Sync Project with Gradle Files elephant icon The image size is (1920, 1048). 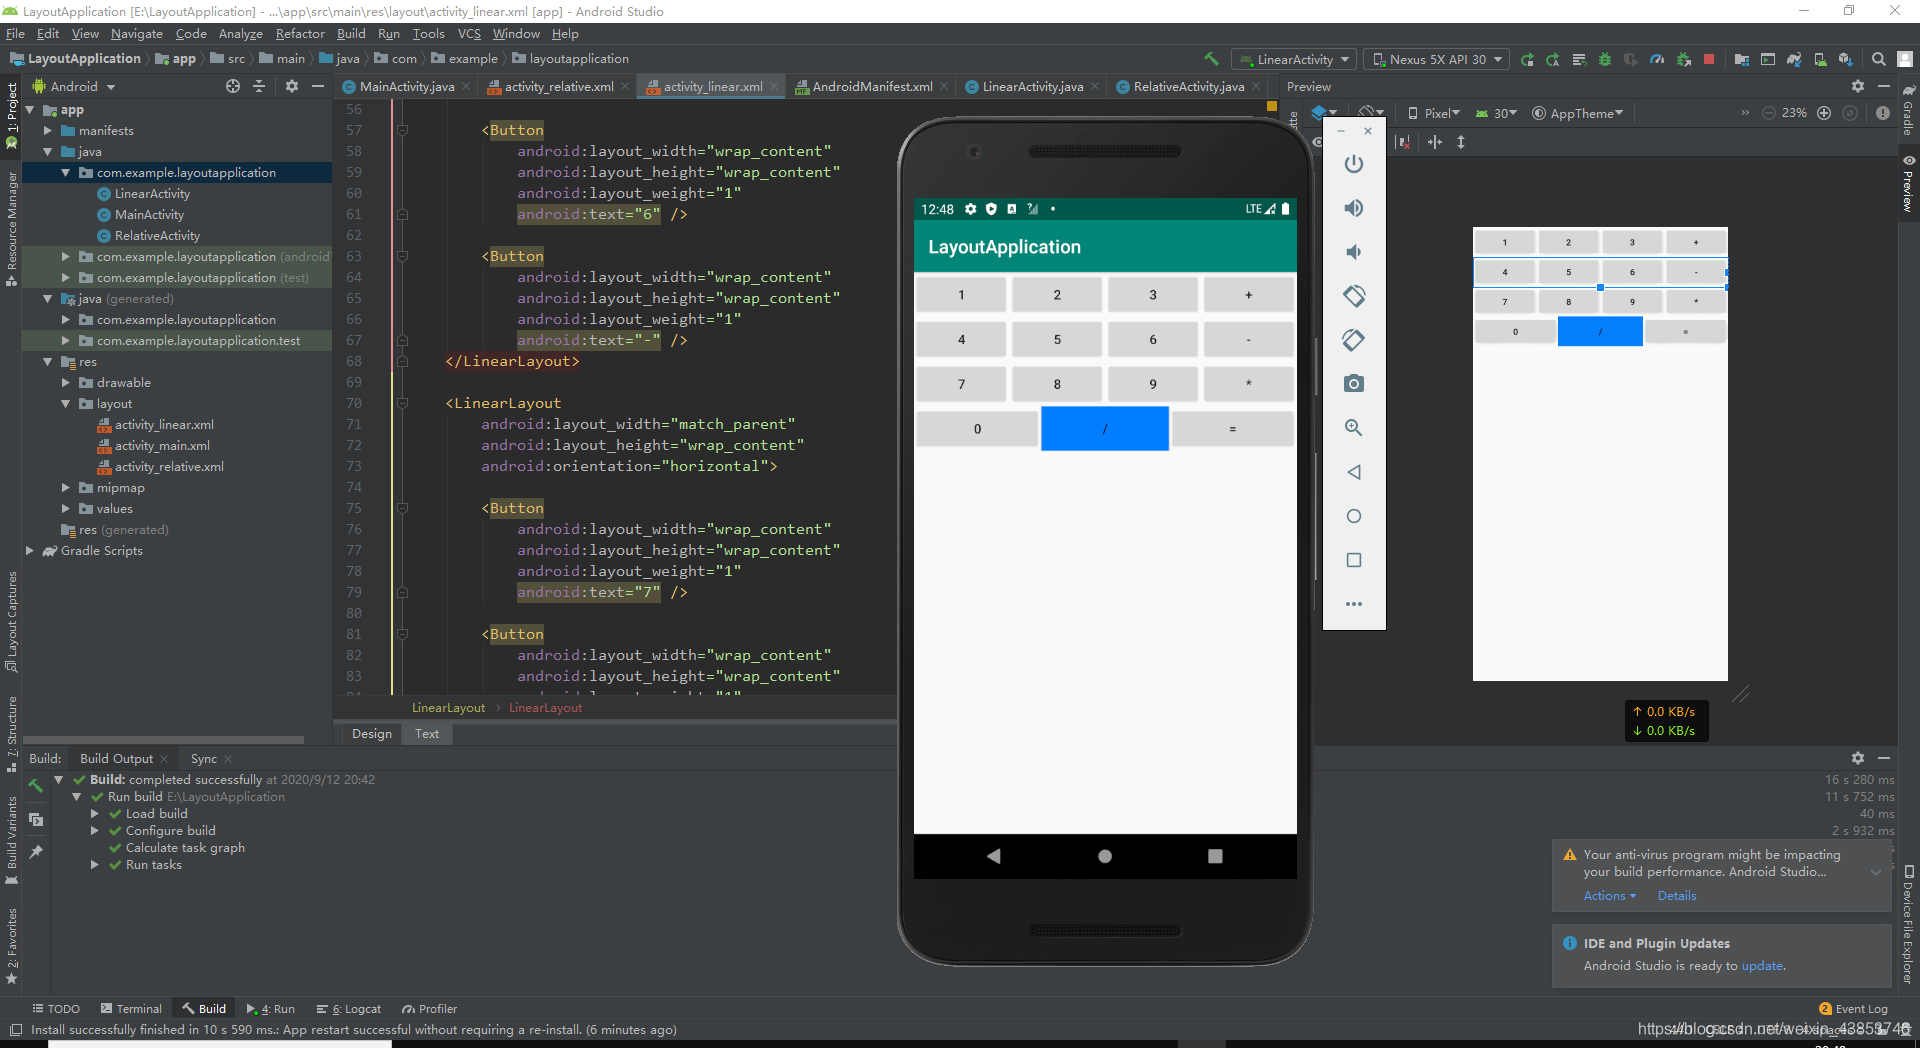click(1794, 59)
